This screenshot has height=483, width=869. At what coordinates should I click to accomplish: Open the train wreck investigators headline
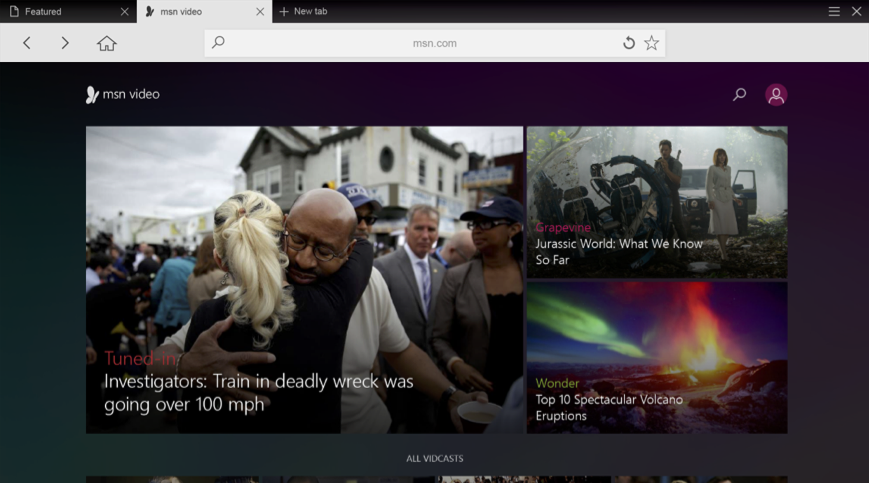(x=258, y=393)
